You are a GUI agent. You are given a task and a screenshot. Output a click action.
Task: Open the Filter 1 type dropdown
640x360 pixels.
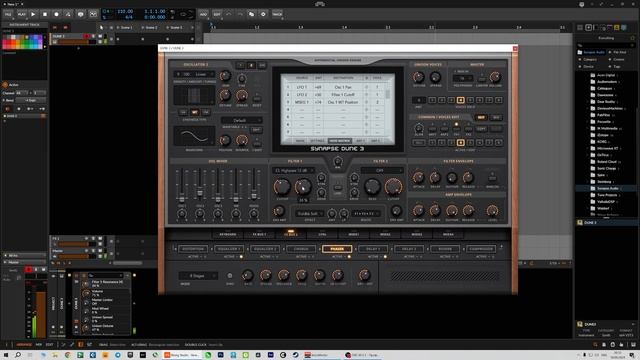click(294, 170)
